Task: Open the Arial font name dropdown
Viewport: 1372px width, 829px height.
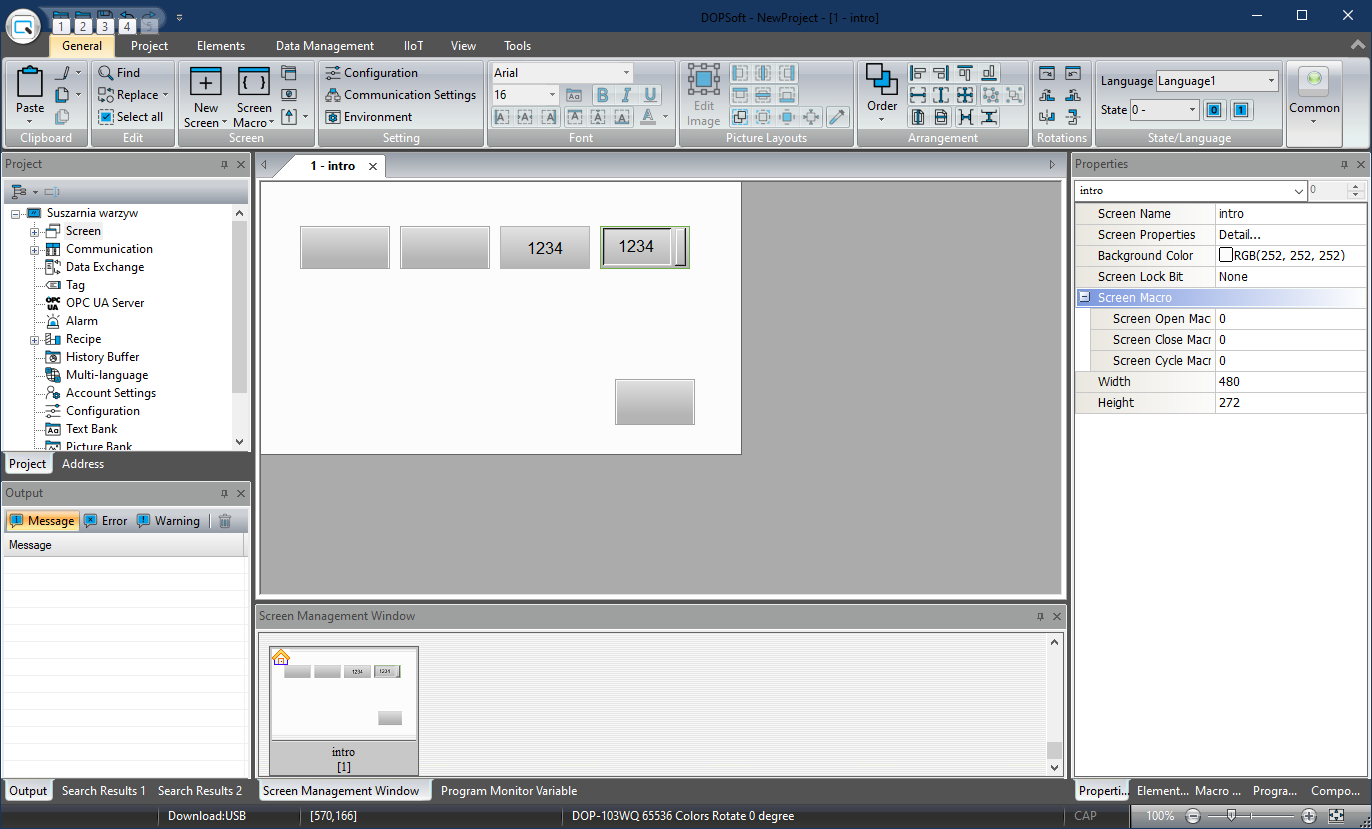Action: tap(626, 73)
